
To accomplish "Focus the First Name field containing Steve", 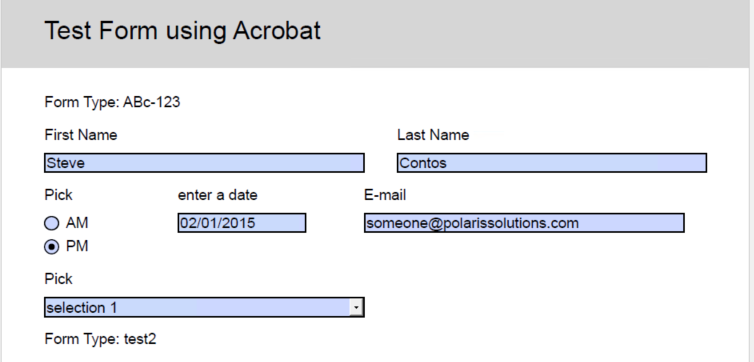I will 204,163.
